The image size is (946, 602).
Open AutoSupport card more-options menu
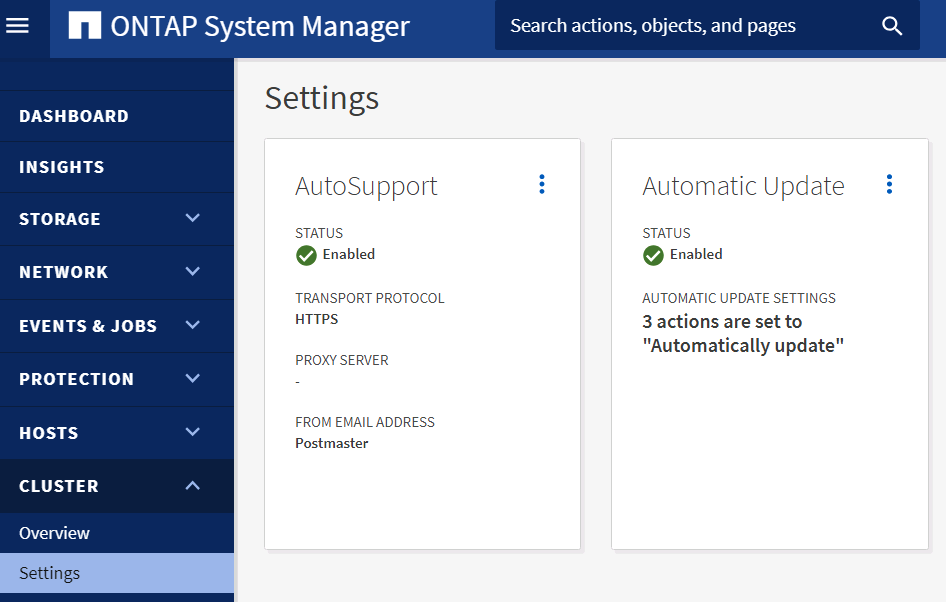coord(542,184)
